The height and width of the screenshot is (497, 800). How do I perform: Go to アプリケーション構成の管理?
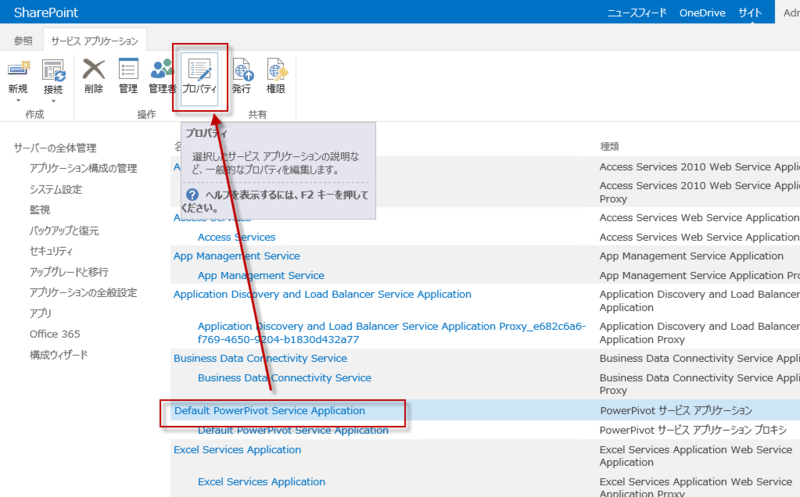tap(83, 168)
